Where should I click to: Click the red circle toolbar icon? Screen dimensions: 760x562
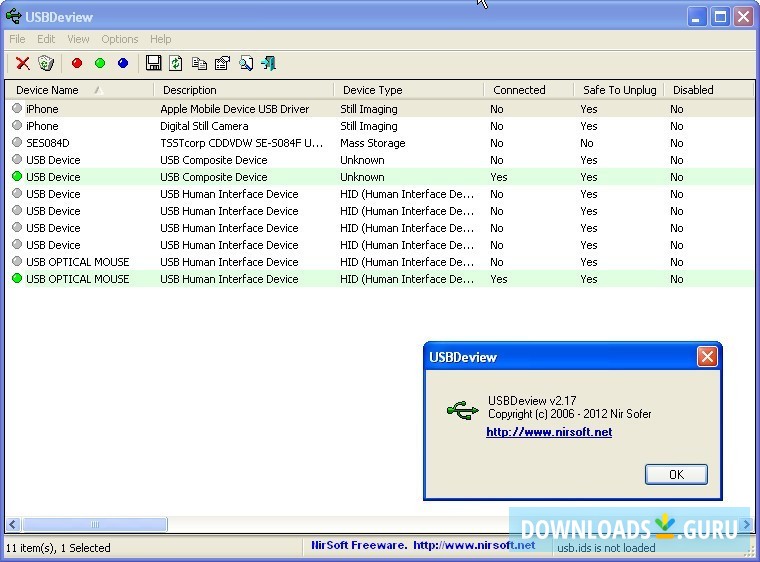77,63
